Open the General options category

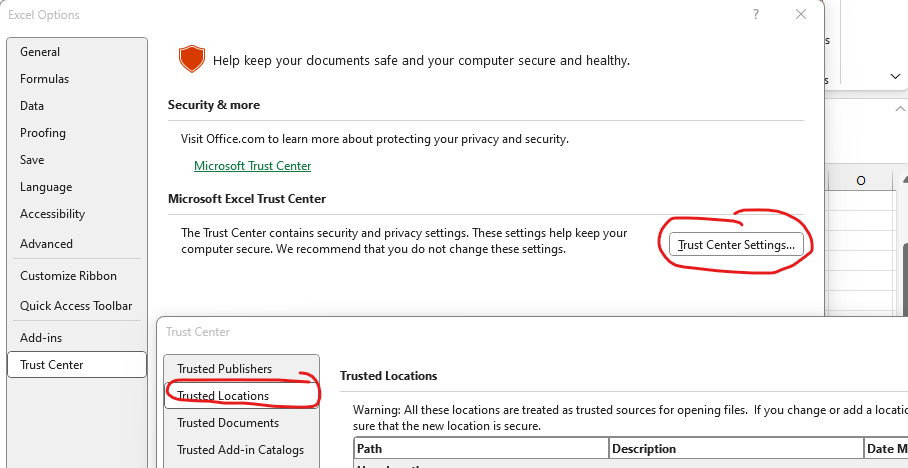(x=77, y=52)
